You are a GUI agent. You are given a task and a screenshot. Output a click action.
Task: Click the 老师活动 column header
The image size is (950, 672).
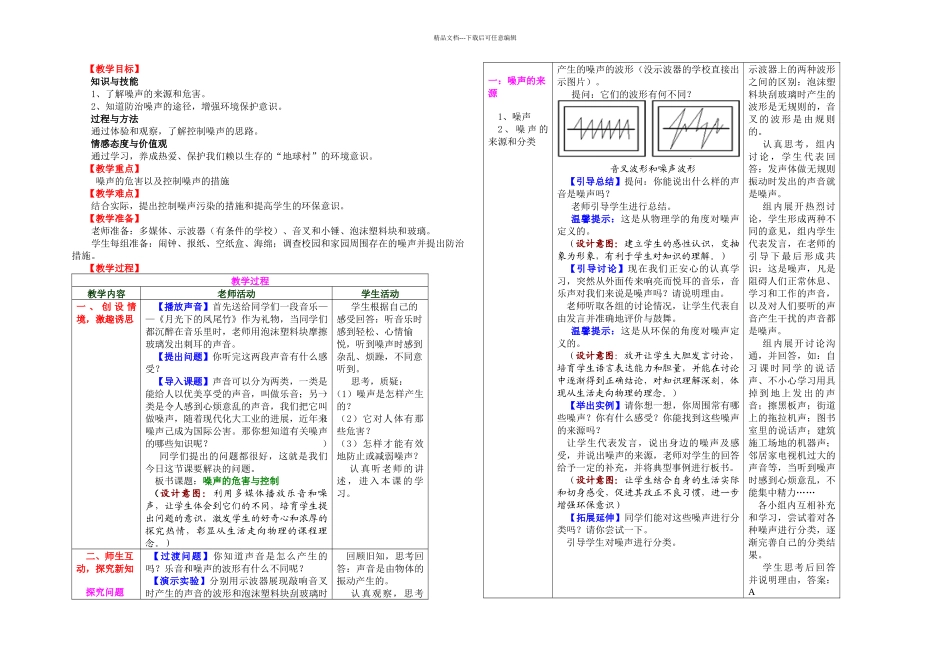click(236, 293)
